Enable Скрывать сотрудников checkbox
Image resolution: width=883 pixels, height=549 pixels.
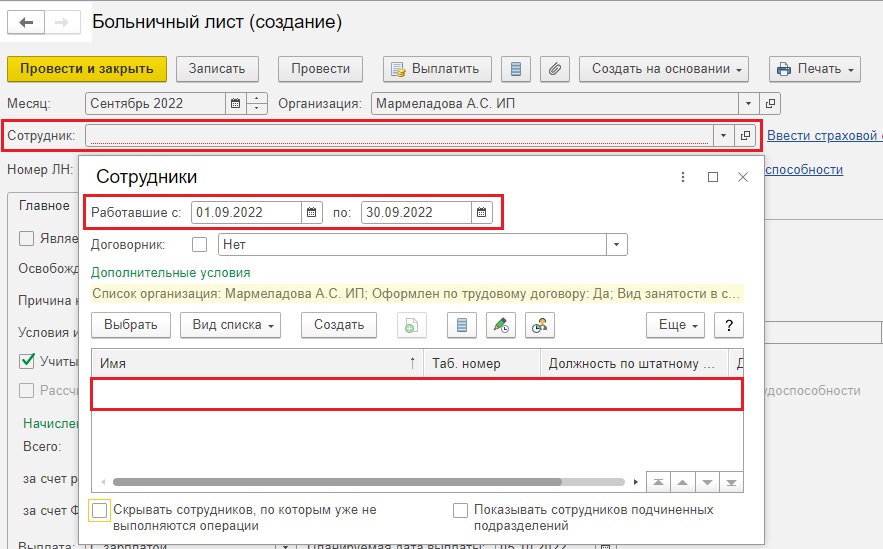coord(99,511)
